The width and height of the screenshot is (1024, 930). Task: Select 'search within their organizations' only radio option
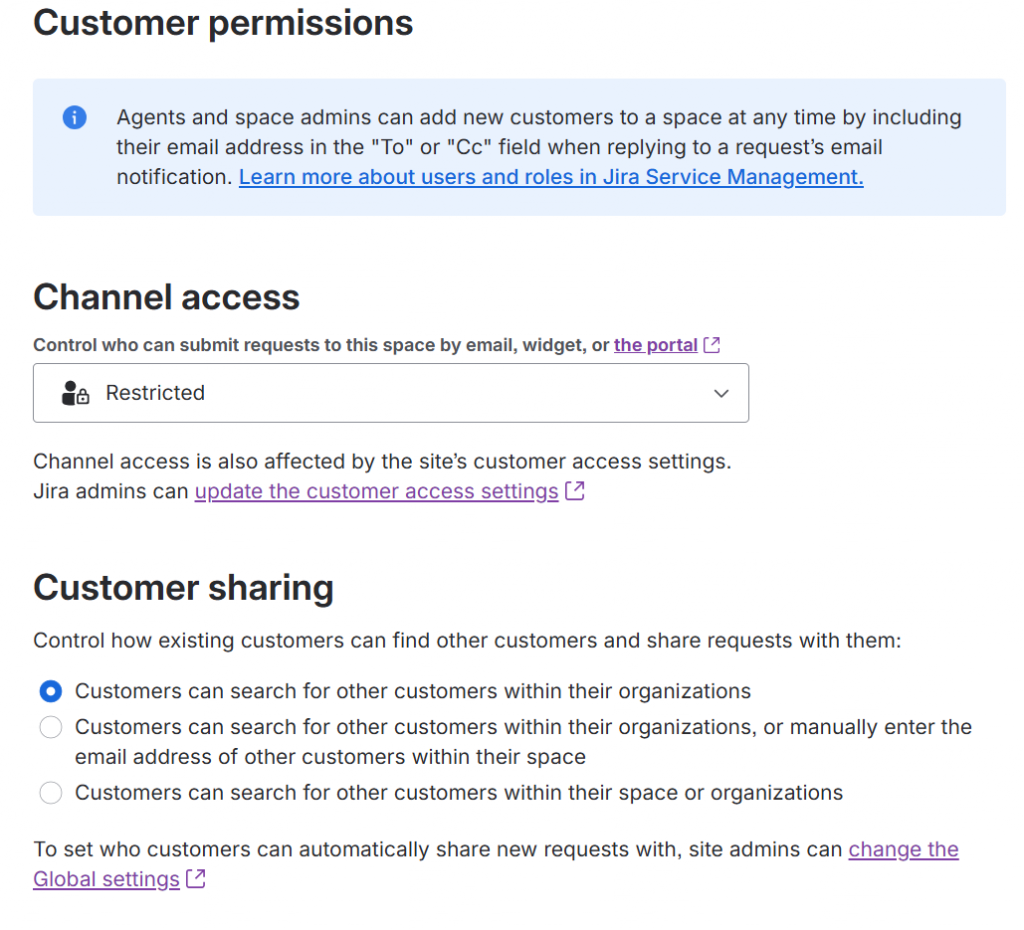click(x=51, y=691)
